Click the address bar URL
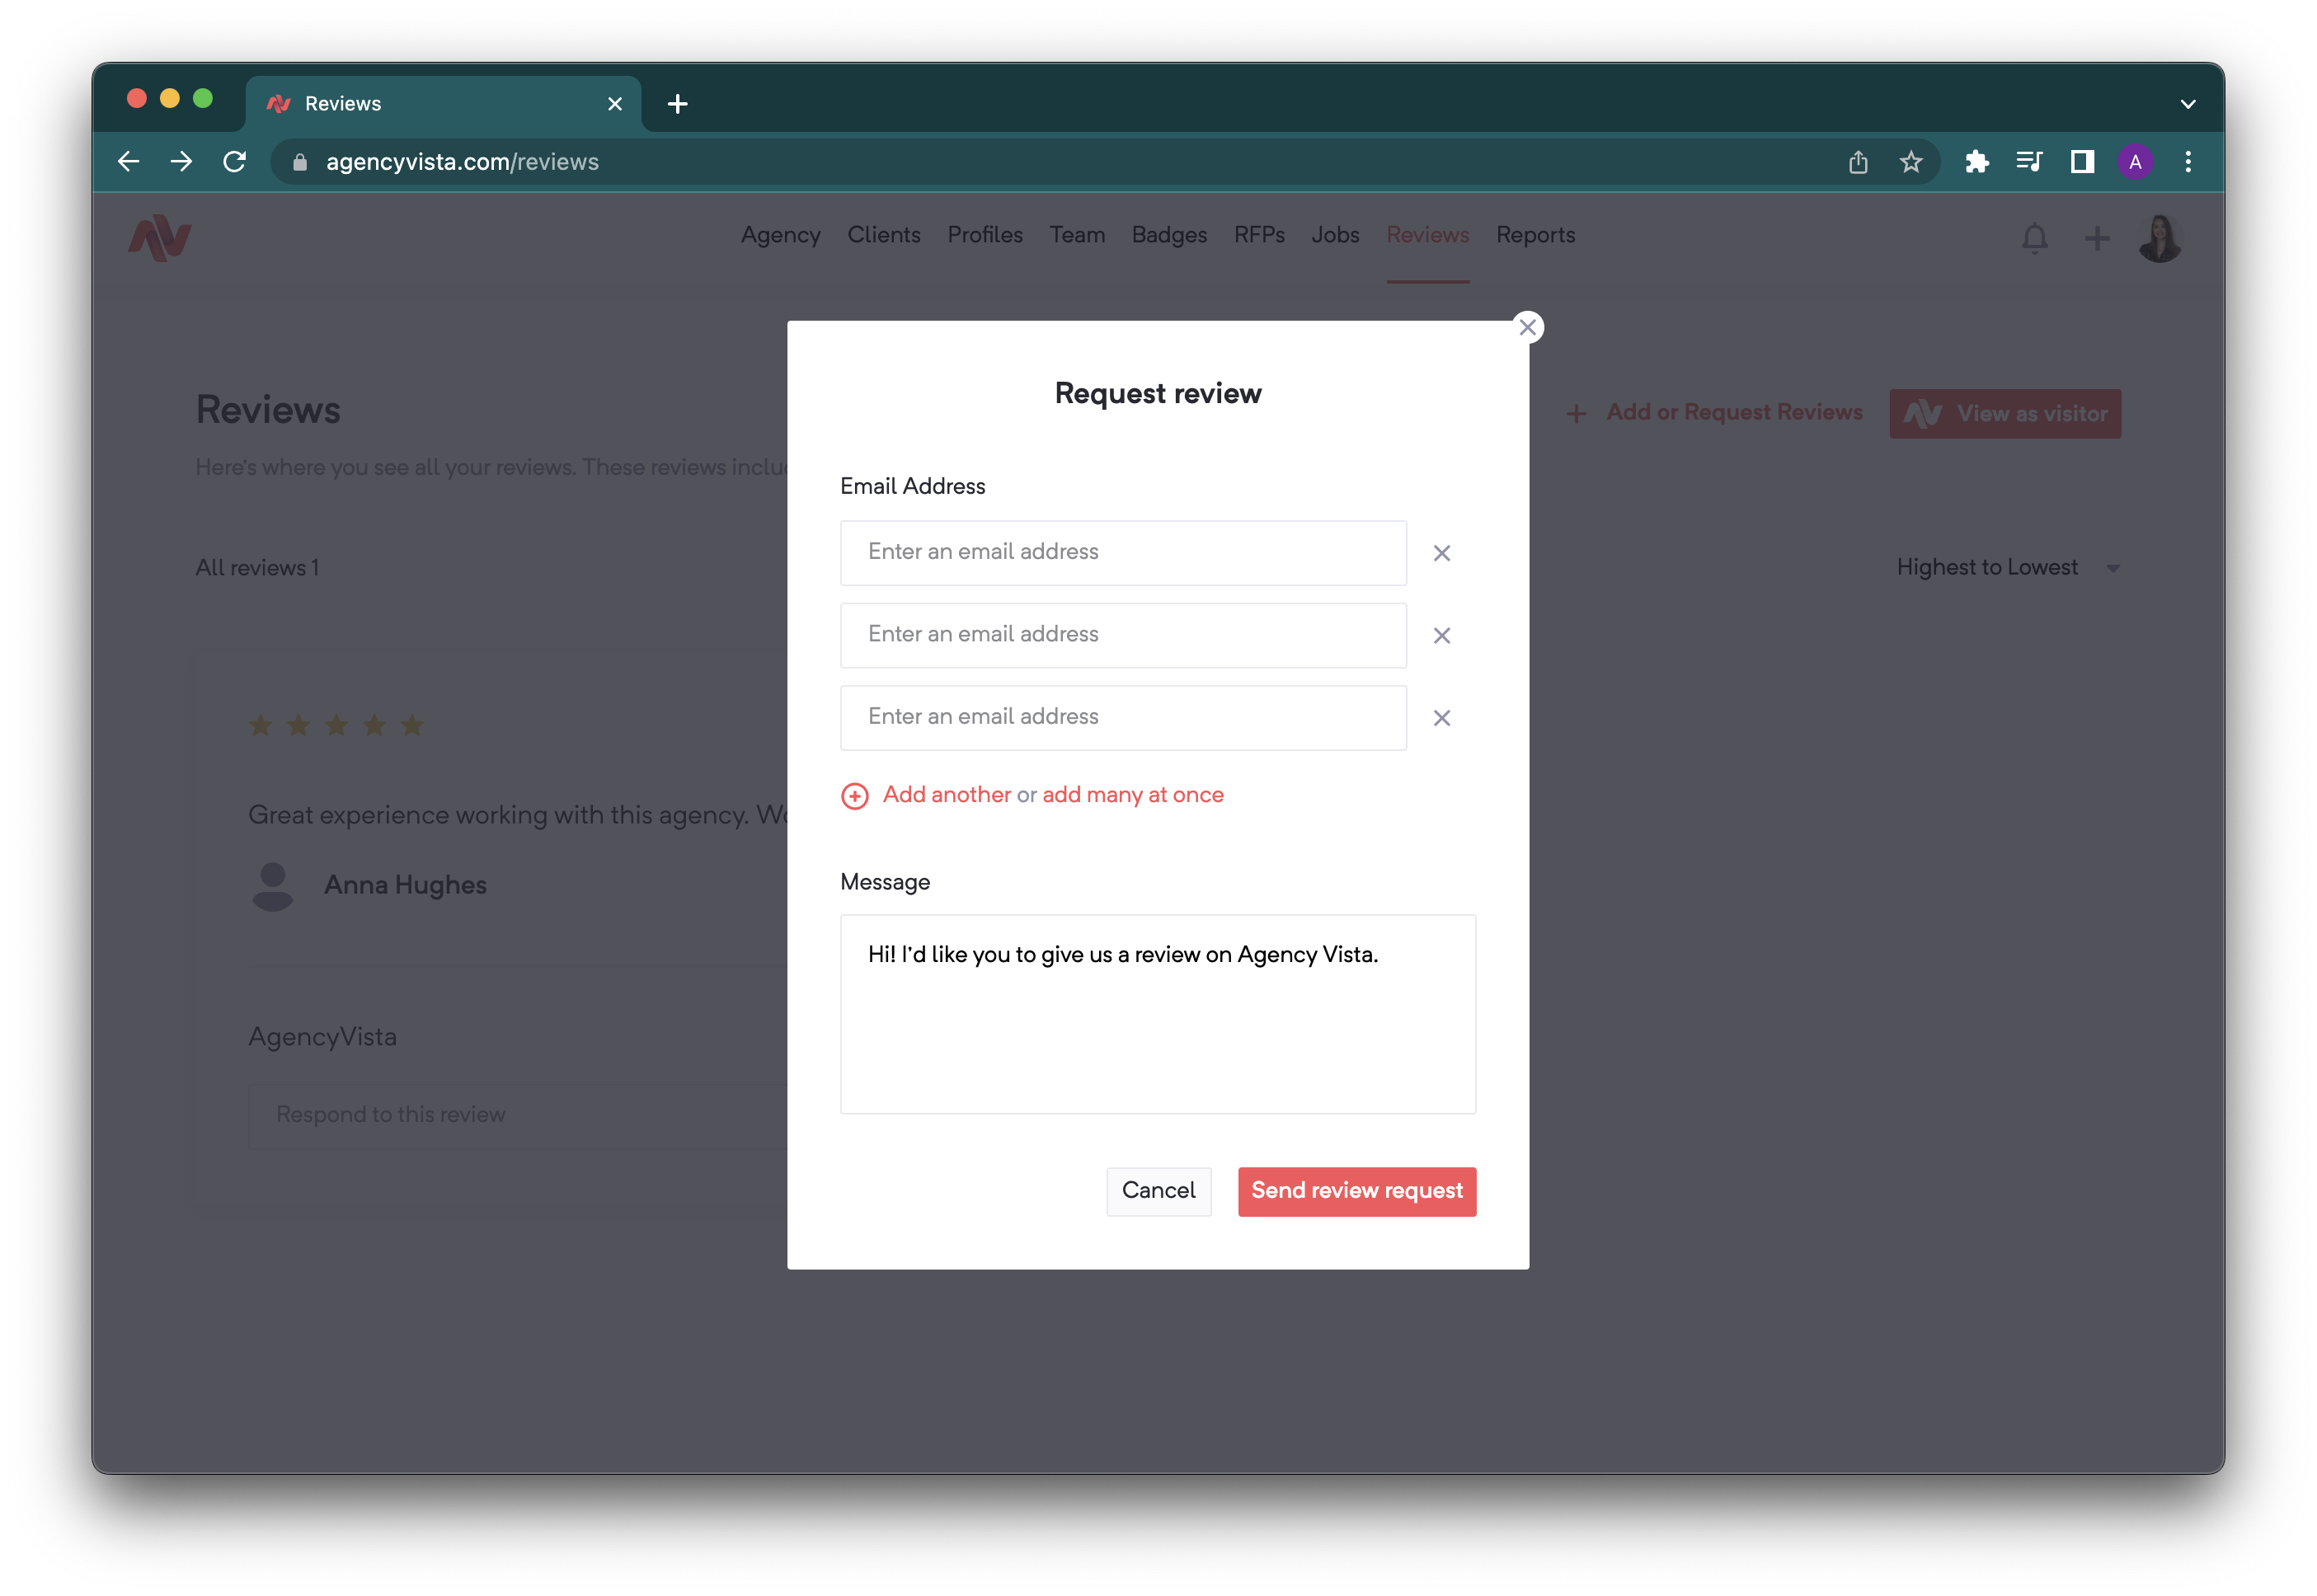Image resolution: width=2317 pixels, height=1596 pixels. pyautogui.click(x=462, y=162)
